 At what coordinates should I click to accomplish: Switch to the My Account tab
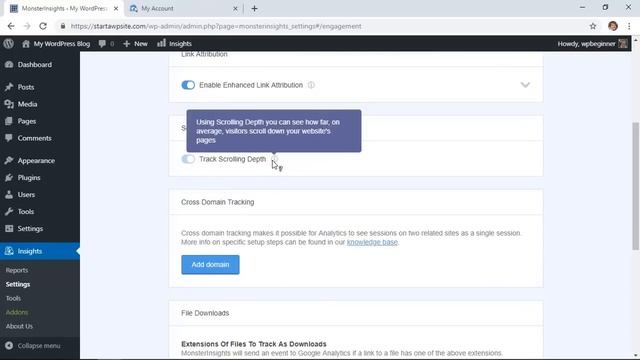184,9
